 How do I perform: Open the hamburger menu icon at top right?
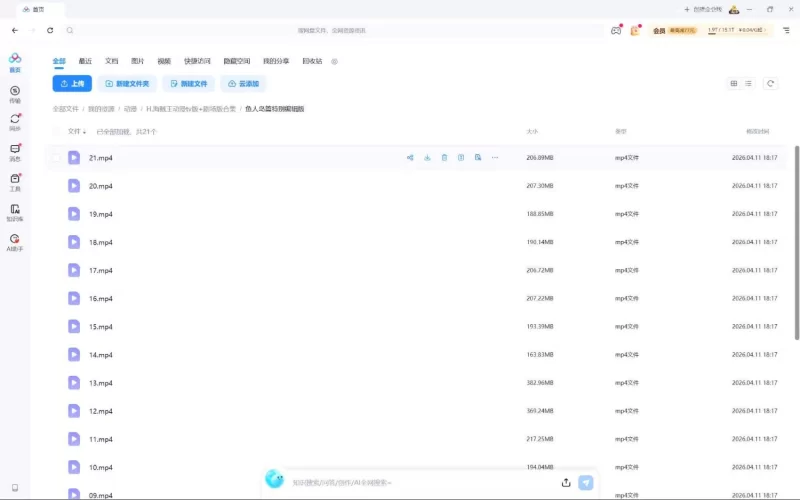786,30
